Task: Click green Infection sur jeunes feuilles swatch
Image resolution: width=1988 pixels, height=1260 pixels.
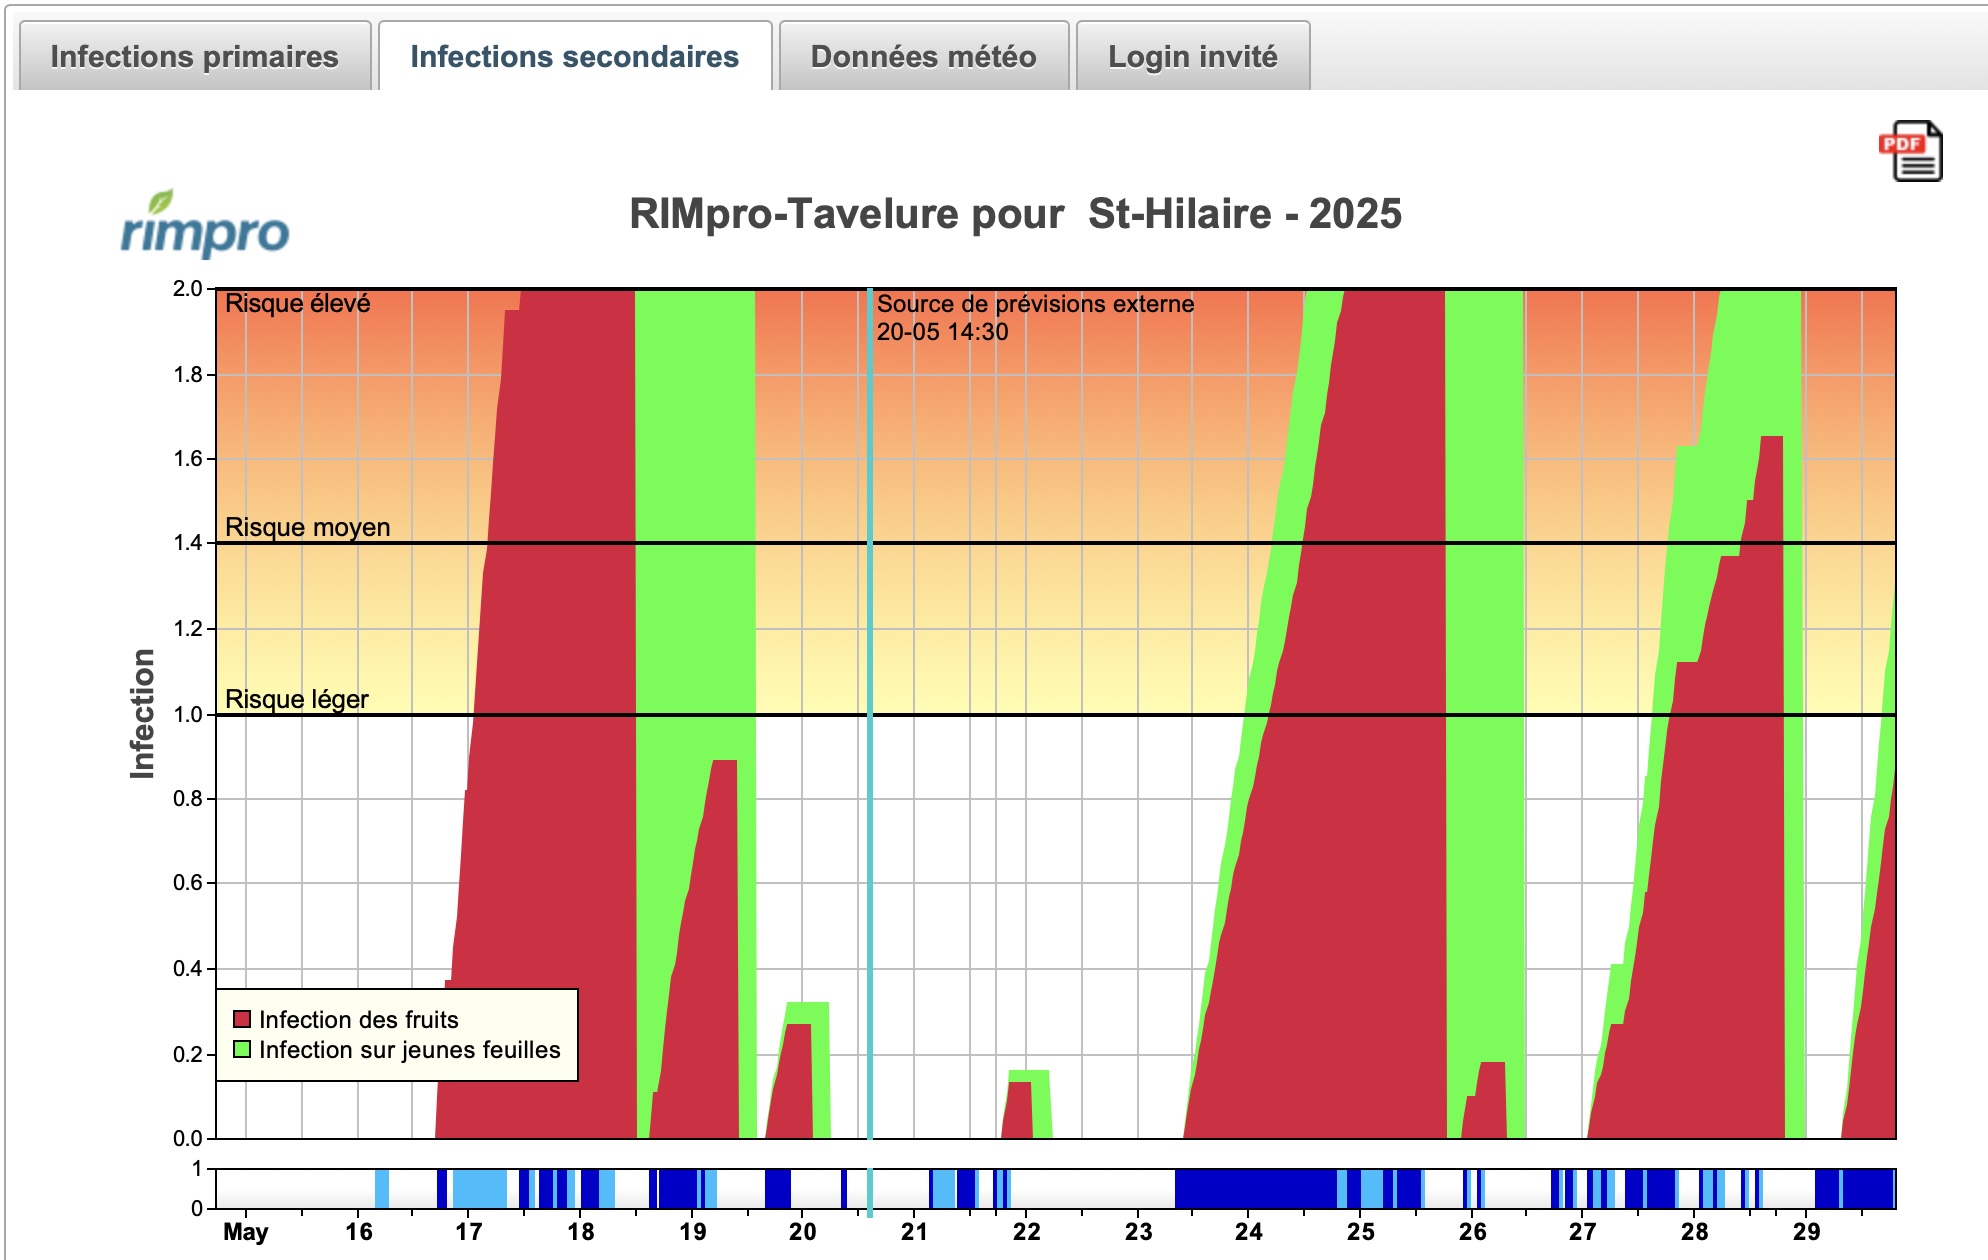Action: (x=241, y=1049)
